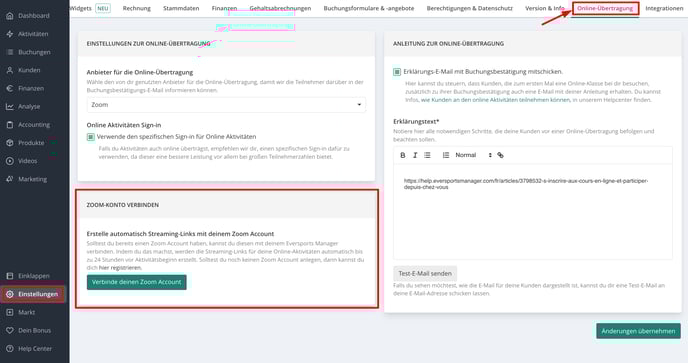Apply italic formatting in Erklärungstext editor
688x363 pixels.
click(415, 155)
